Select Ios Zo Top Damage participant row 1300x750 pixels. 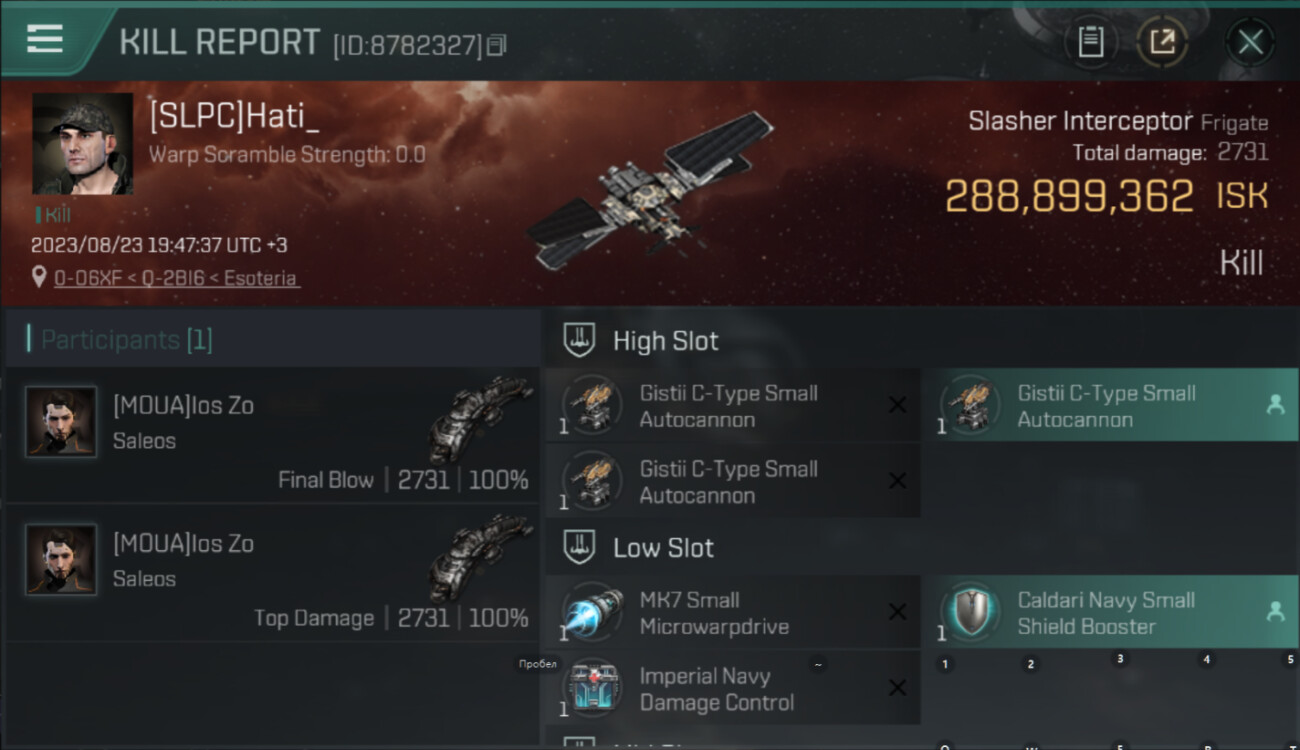pos(272,574)
